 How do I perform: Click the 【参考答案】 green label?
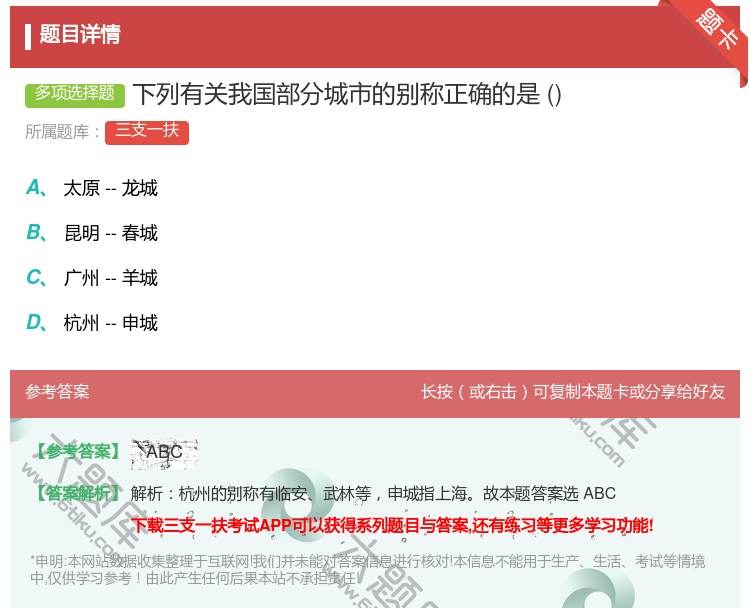coord(77,451)
